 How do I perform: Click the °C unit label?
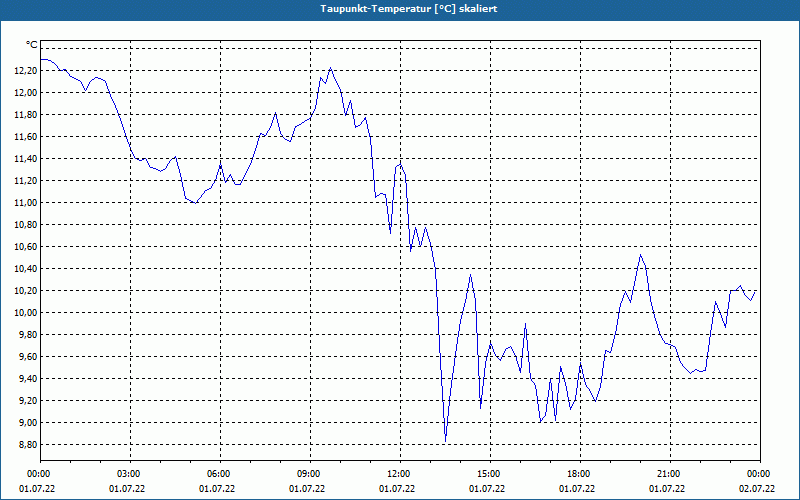click(32, 45)
